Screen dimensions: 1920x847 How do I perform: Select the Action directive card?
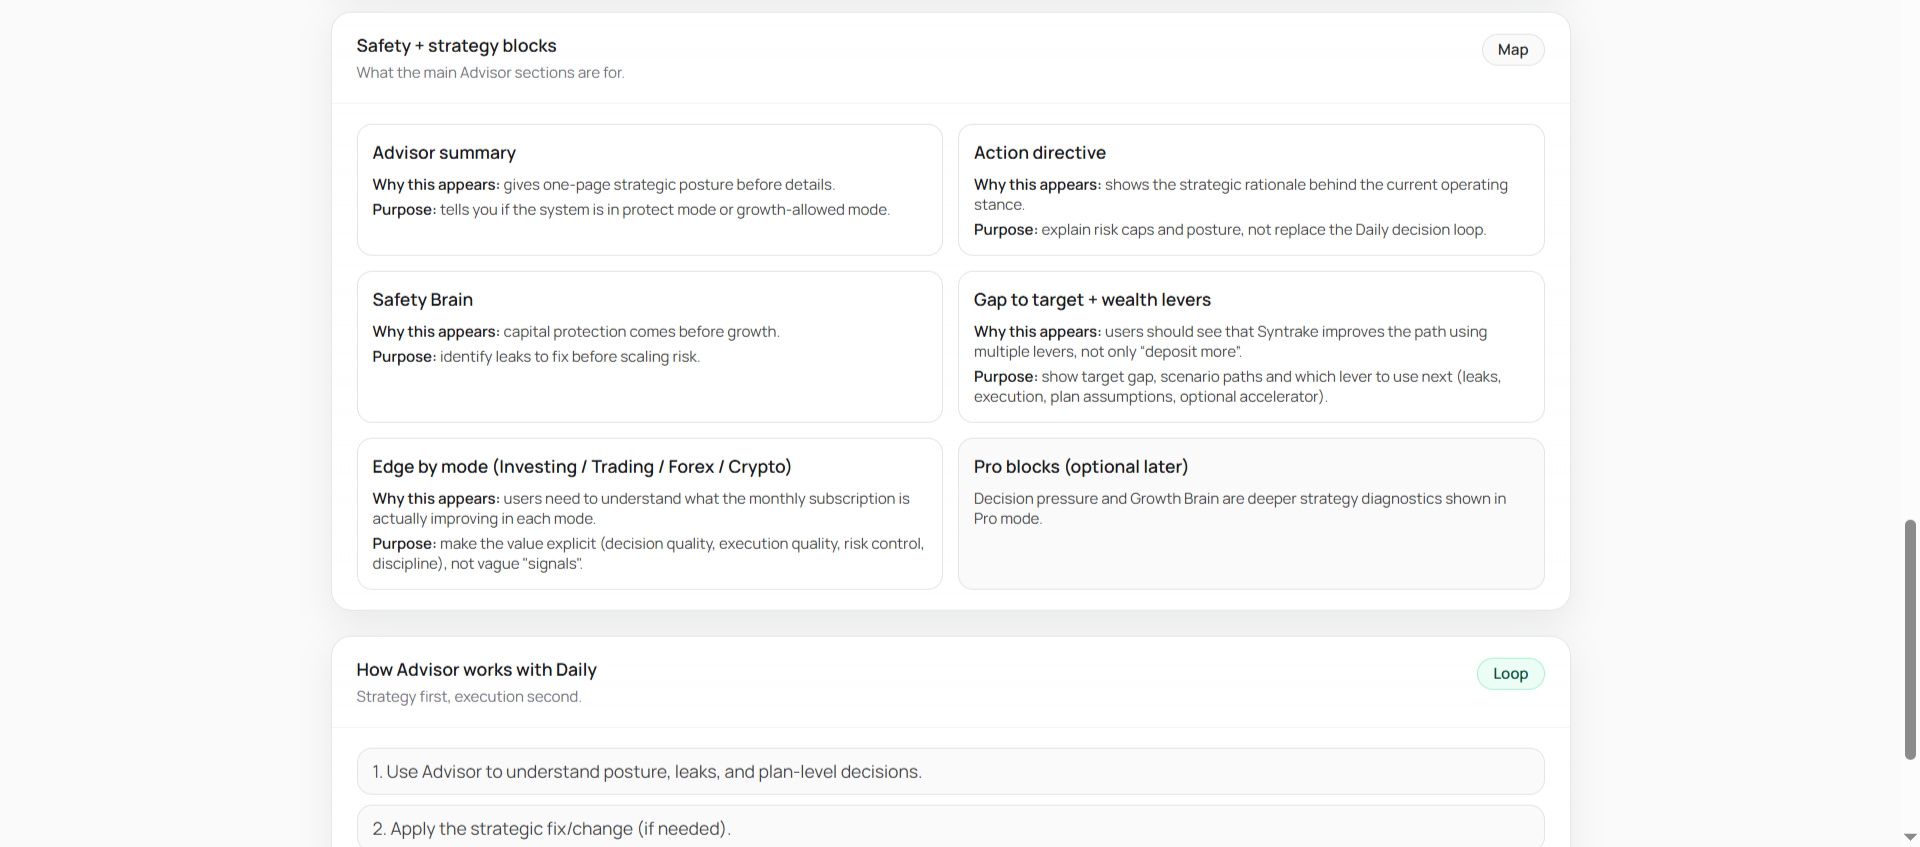pos(1250,190)
